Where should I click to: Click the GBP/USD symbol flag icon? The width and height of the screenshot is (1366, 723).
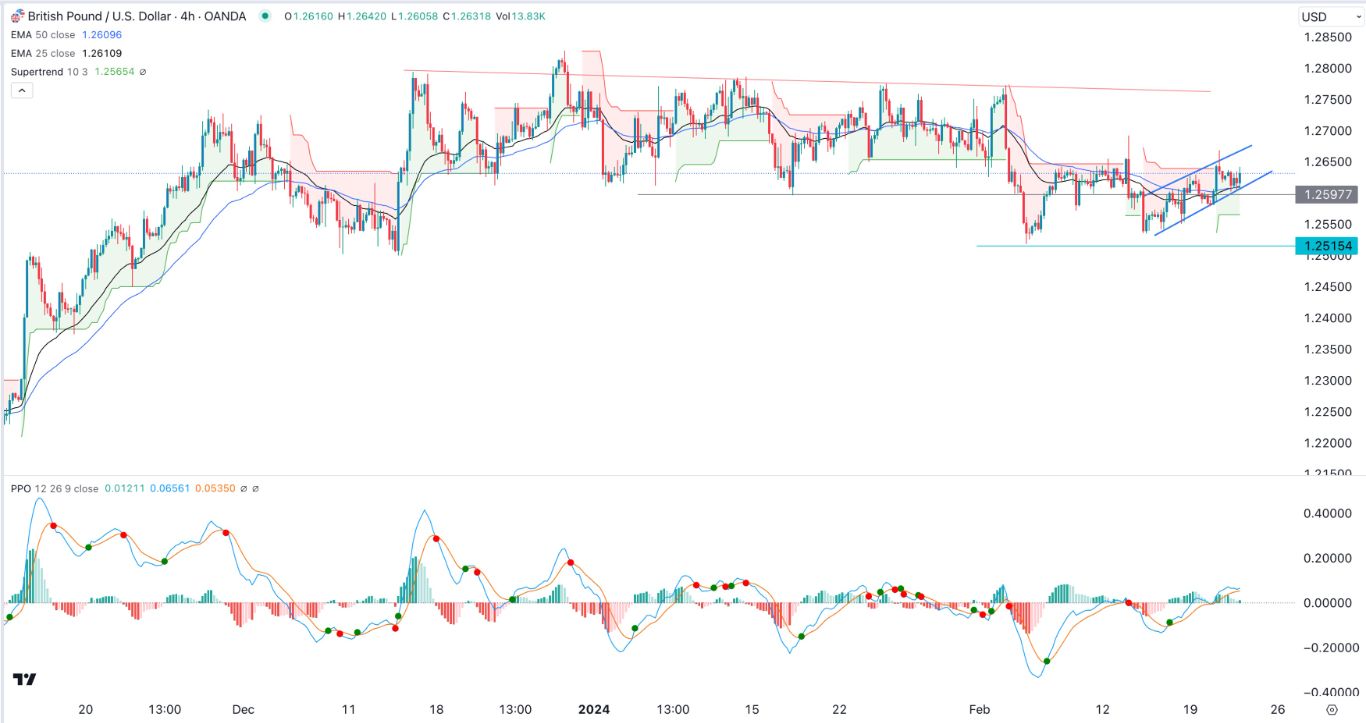coord(17,16)
